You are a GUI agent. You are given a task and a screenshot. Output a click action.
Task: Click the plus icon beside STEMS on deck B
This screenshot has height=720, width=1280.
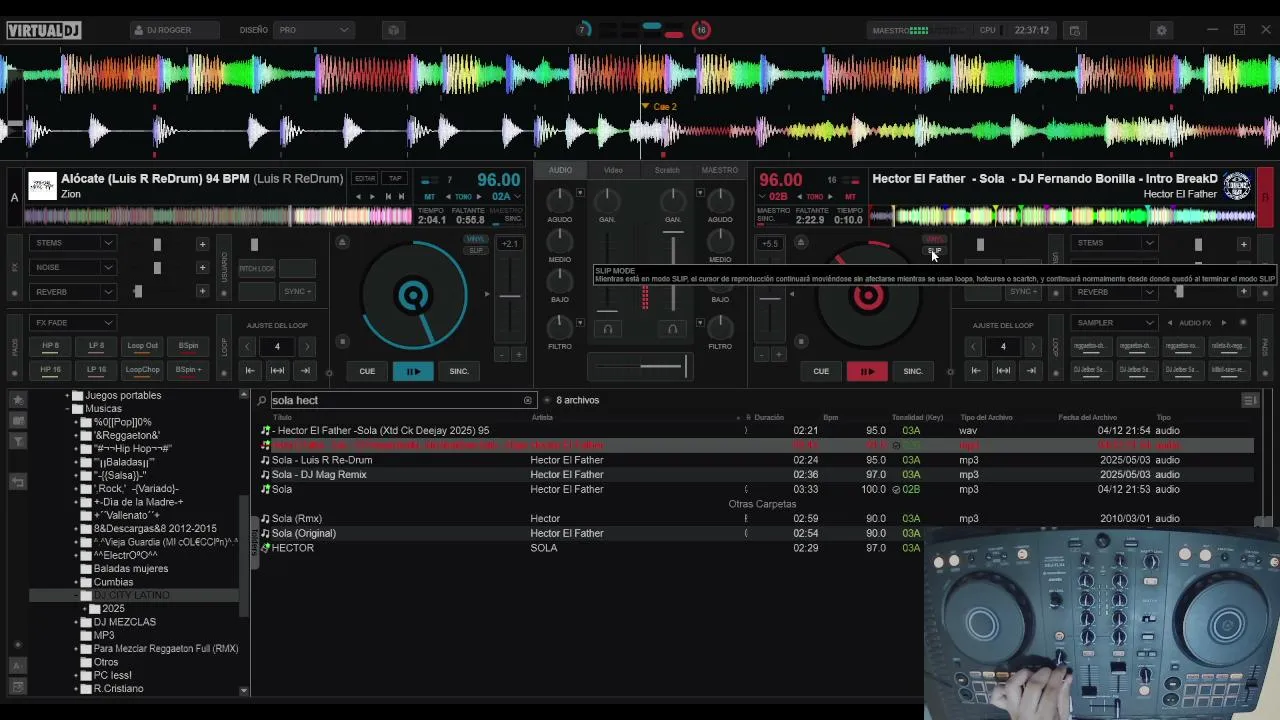(x=1244, y=244)
